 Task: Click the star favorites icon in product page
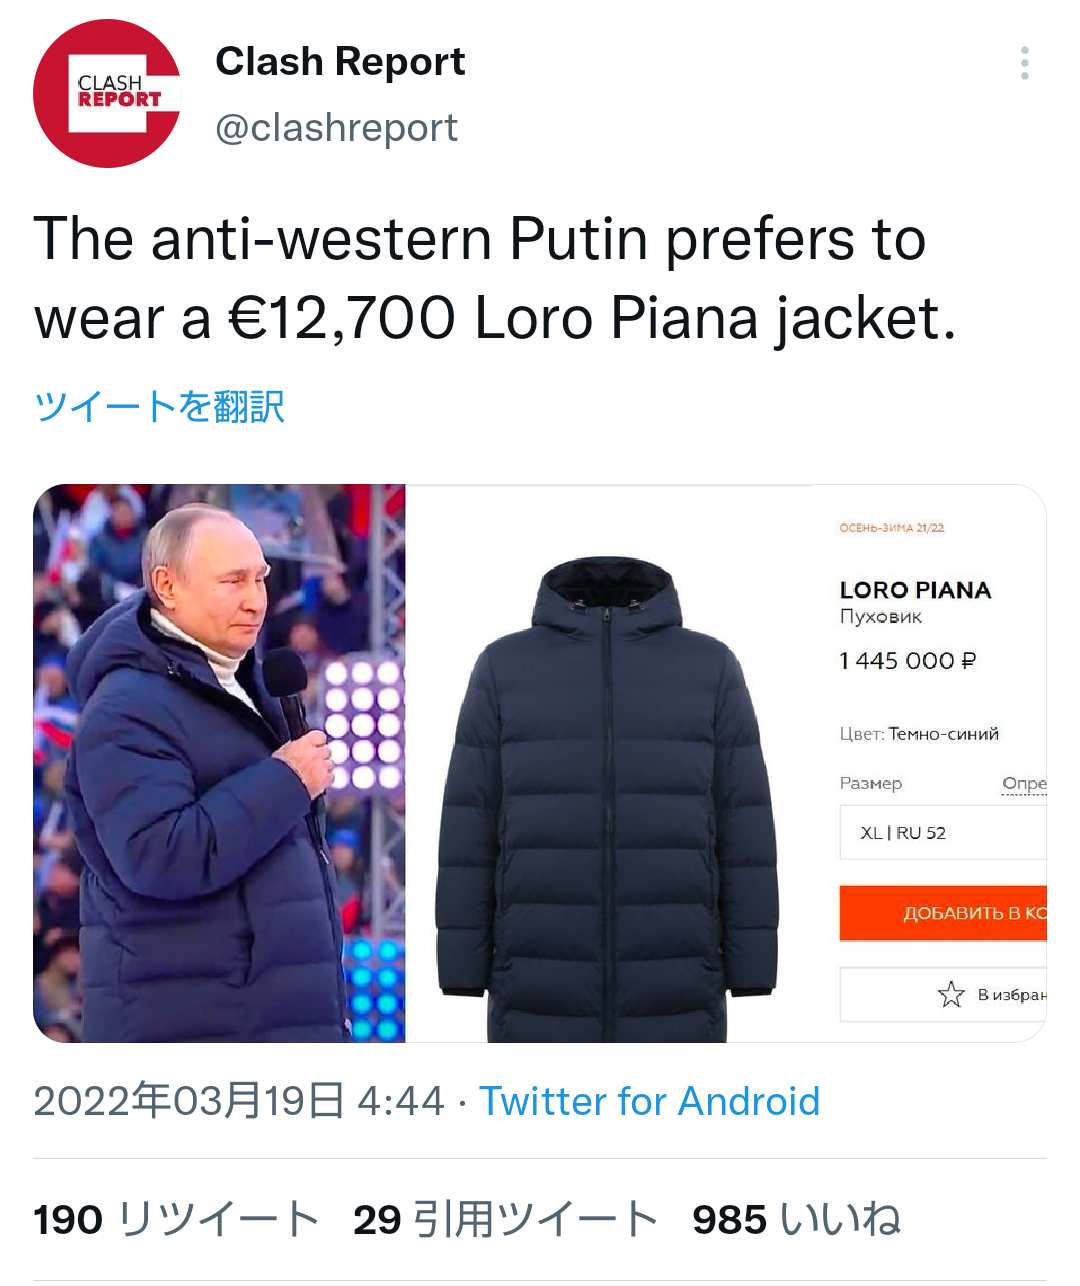click(950, 994)
